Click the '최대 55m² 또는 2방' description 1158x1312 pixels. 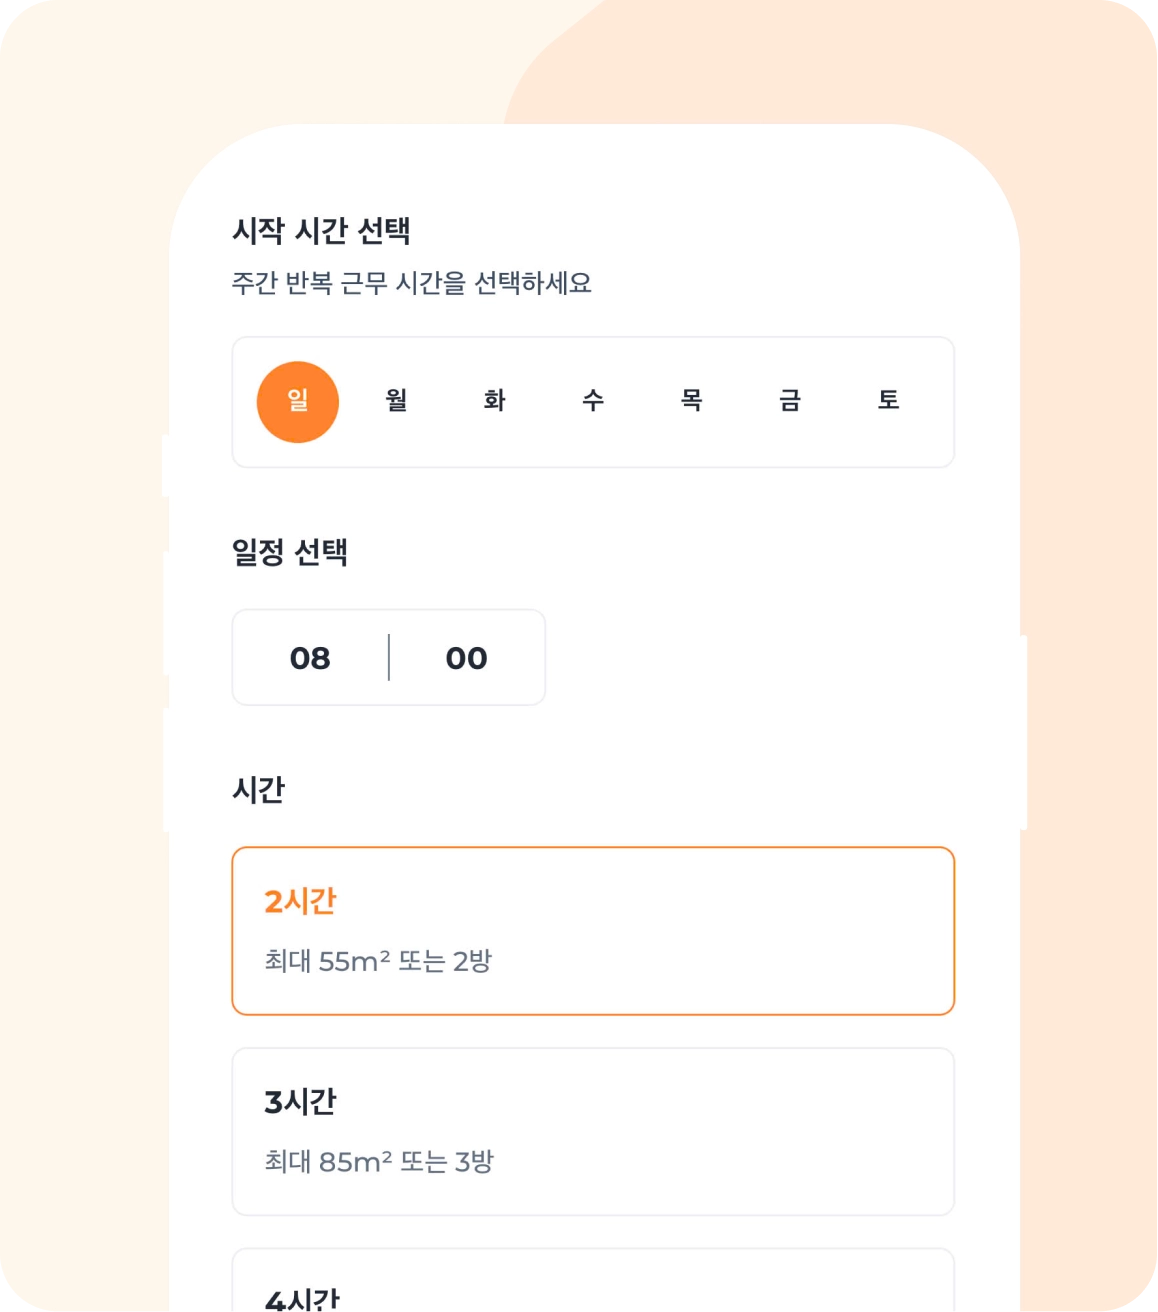378,962
